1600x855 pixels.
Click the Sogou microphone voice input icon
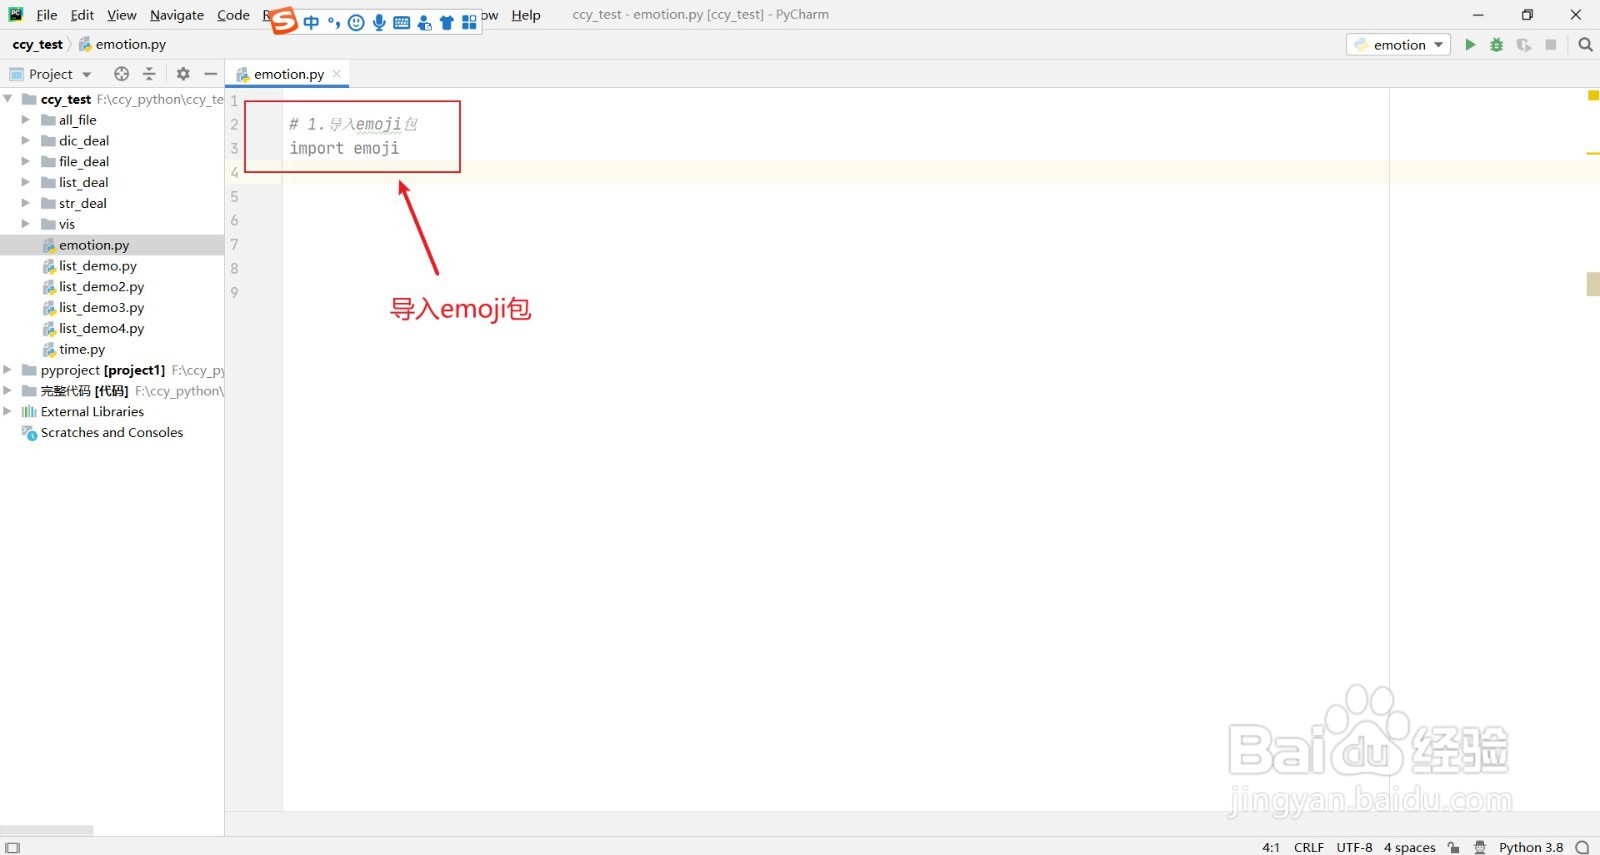[379, 22]
